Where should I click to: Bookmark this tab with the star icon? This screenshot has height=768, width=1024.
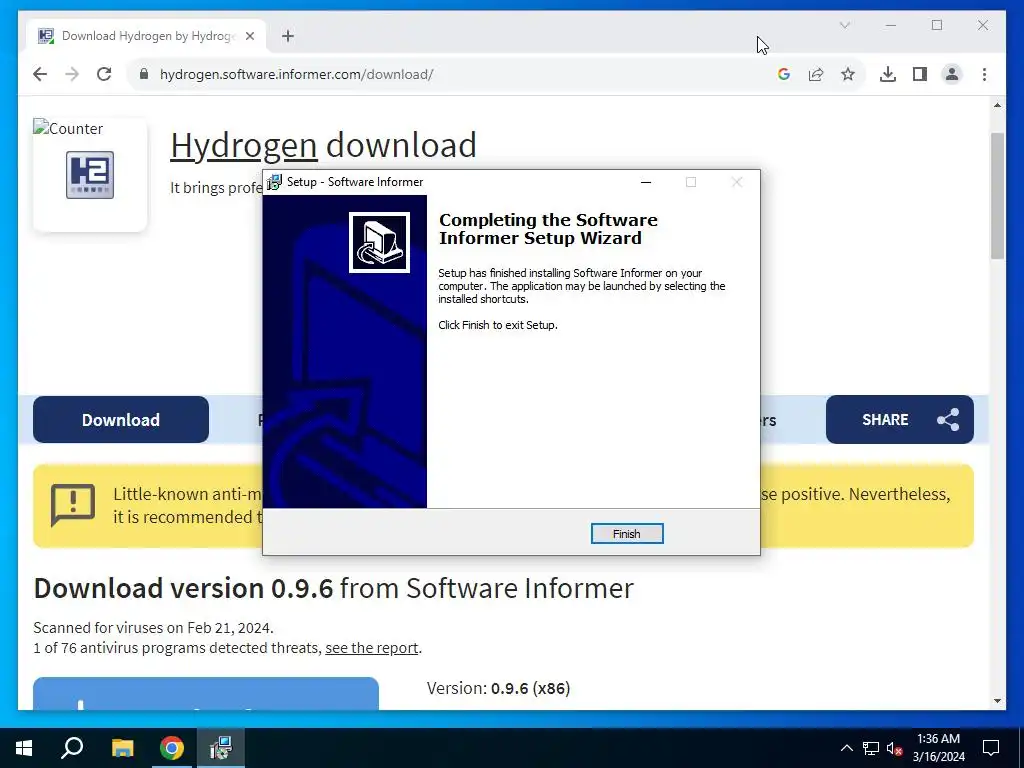[x=848, y=74]
